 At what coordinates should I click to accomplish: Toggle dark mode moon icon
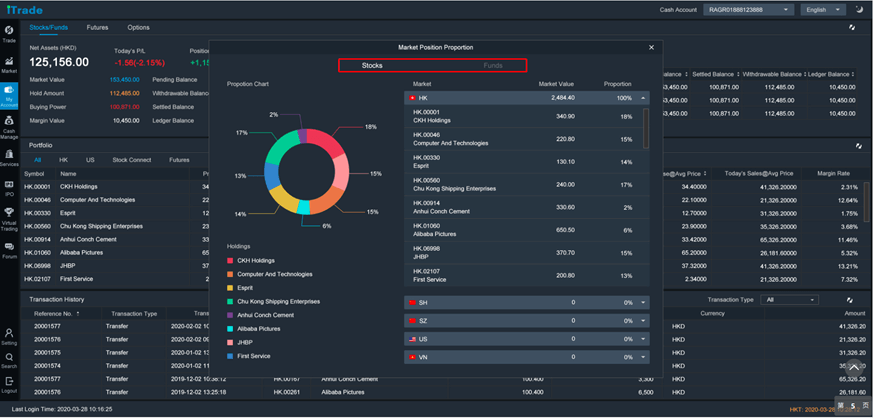858,10
